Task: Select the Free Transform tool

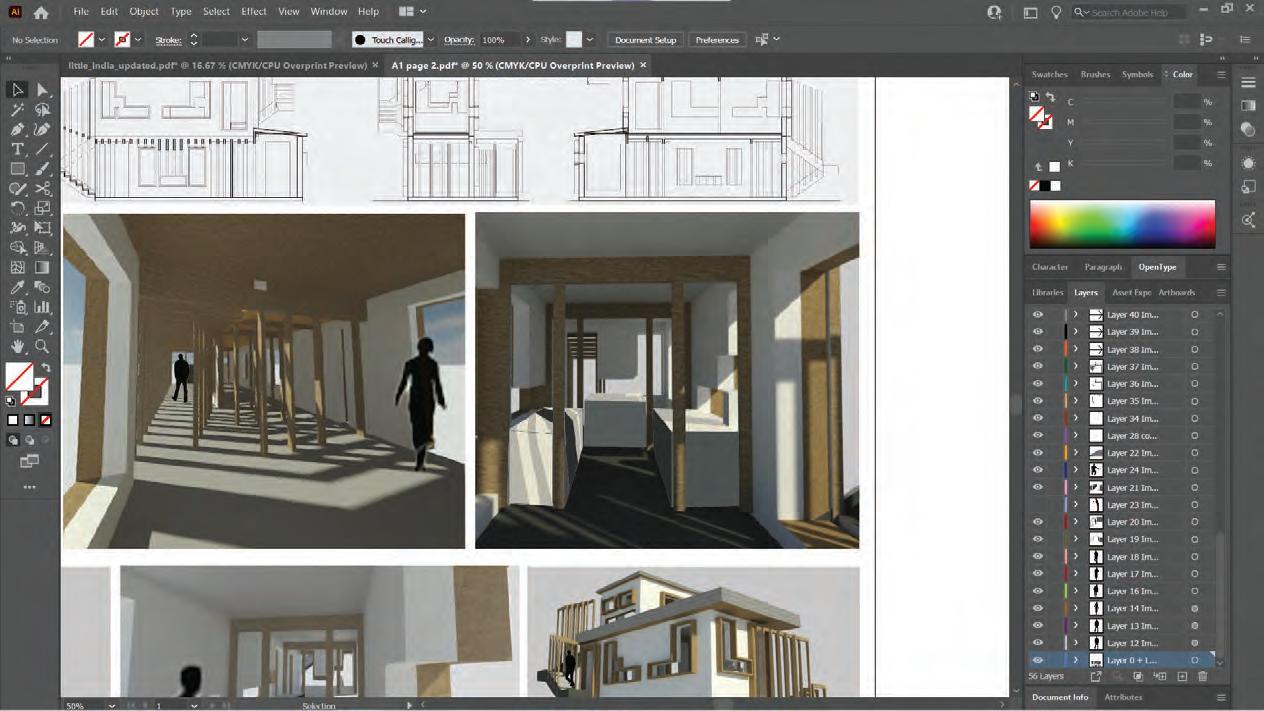Action: [x=42, y=228]
